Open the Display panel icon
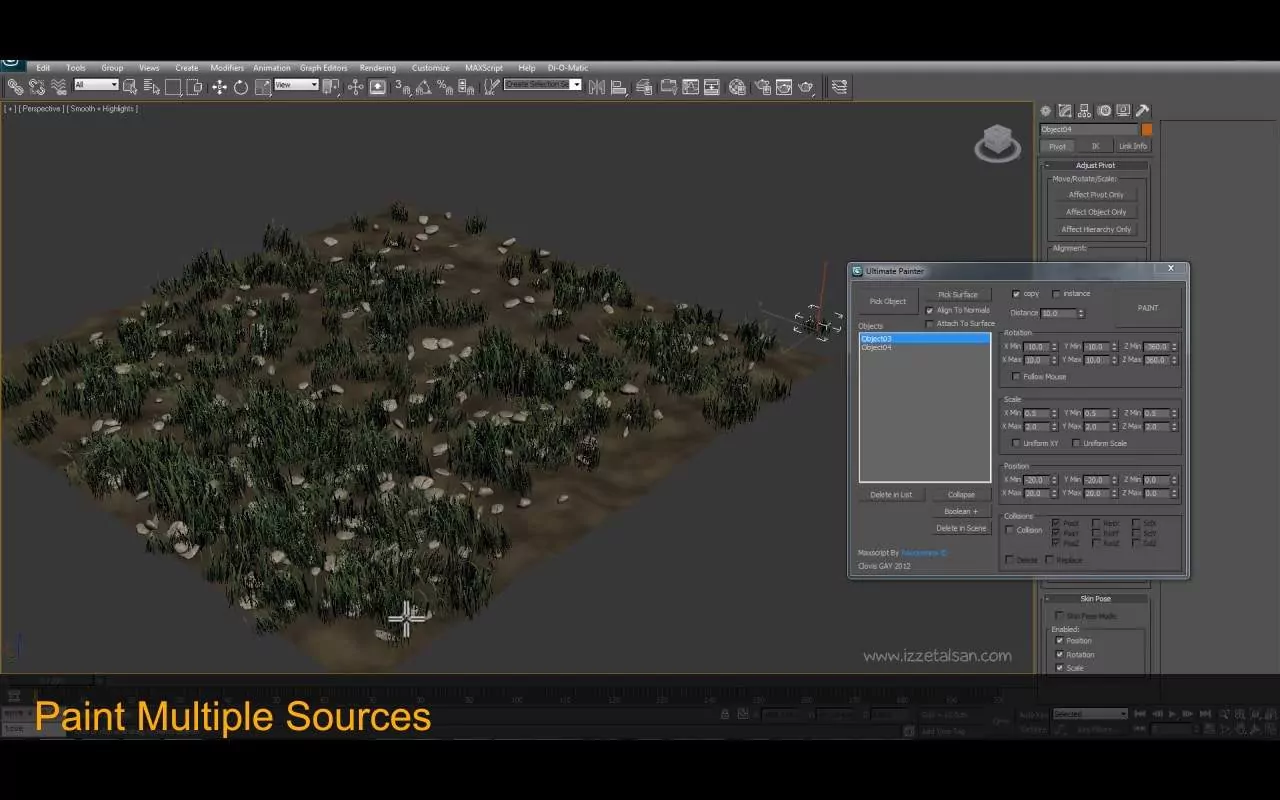The height and width of the screenshot is (800, 1280). tap(1123, 111)
